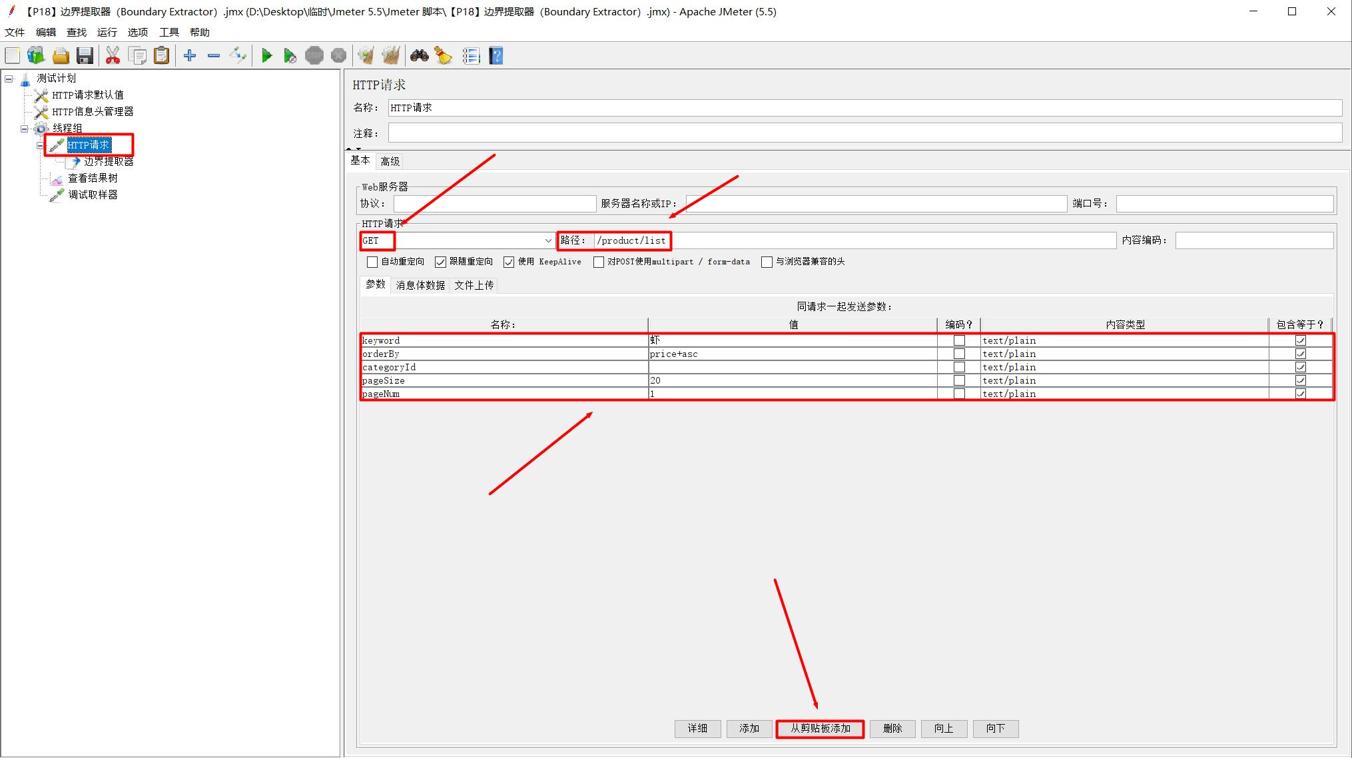Click the scissors Cut icon
1352x758 pixels.
click(x=112, y=56)
